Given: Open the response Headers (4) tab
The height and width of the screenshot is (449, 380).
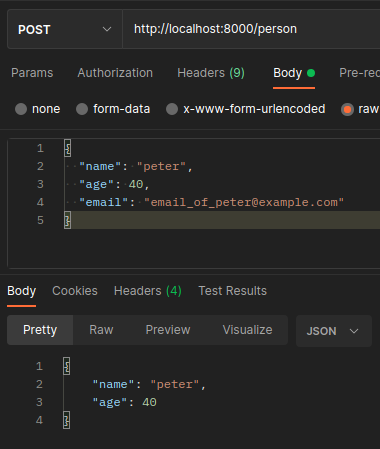Looking at the screenshot, I should [x=148, y=291].
